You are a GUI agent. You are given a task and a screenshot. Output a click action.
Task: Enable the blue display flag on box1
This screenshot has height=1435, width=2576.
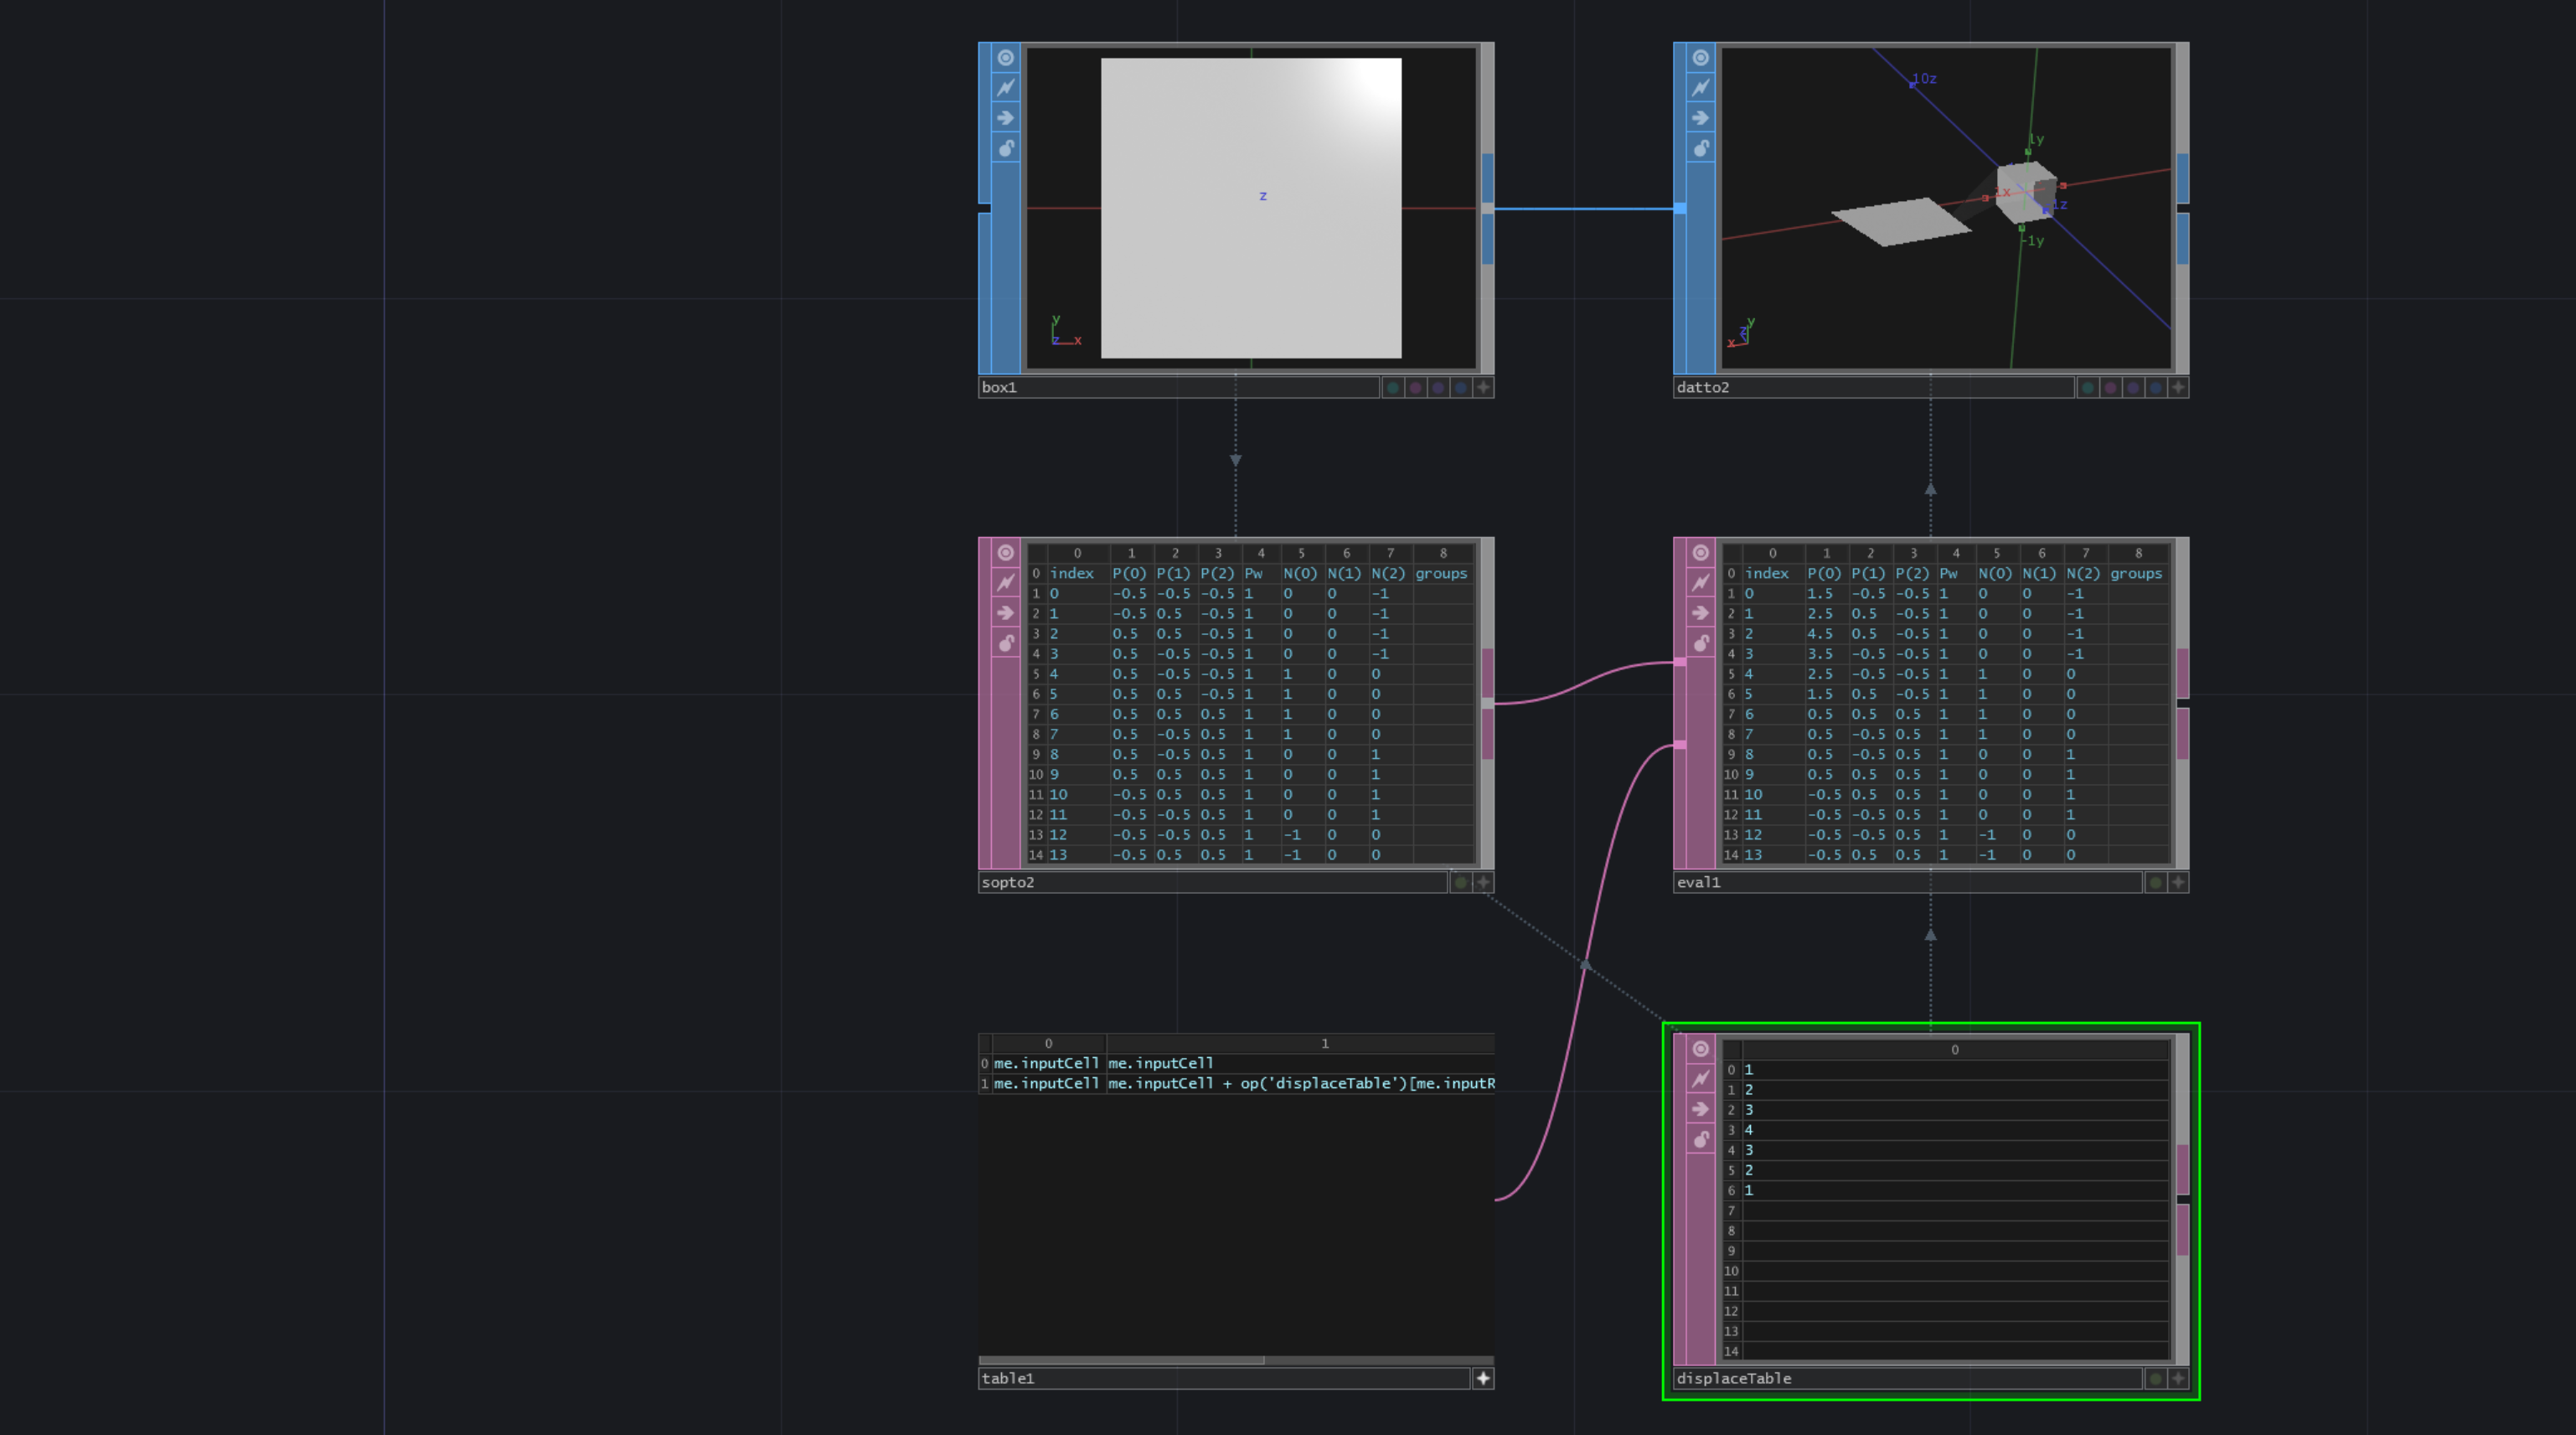click(1460, 387)
